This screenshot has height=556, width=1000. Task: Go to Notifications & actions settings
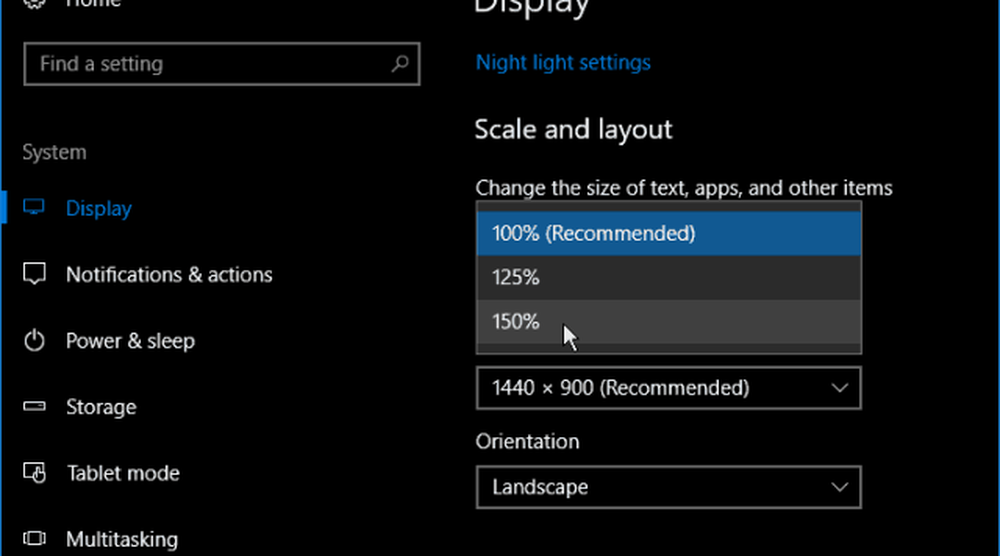(169, 275)
